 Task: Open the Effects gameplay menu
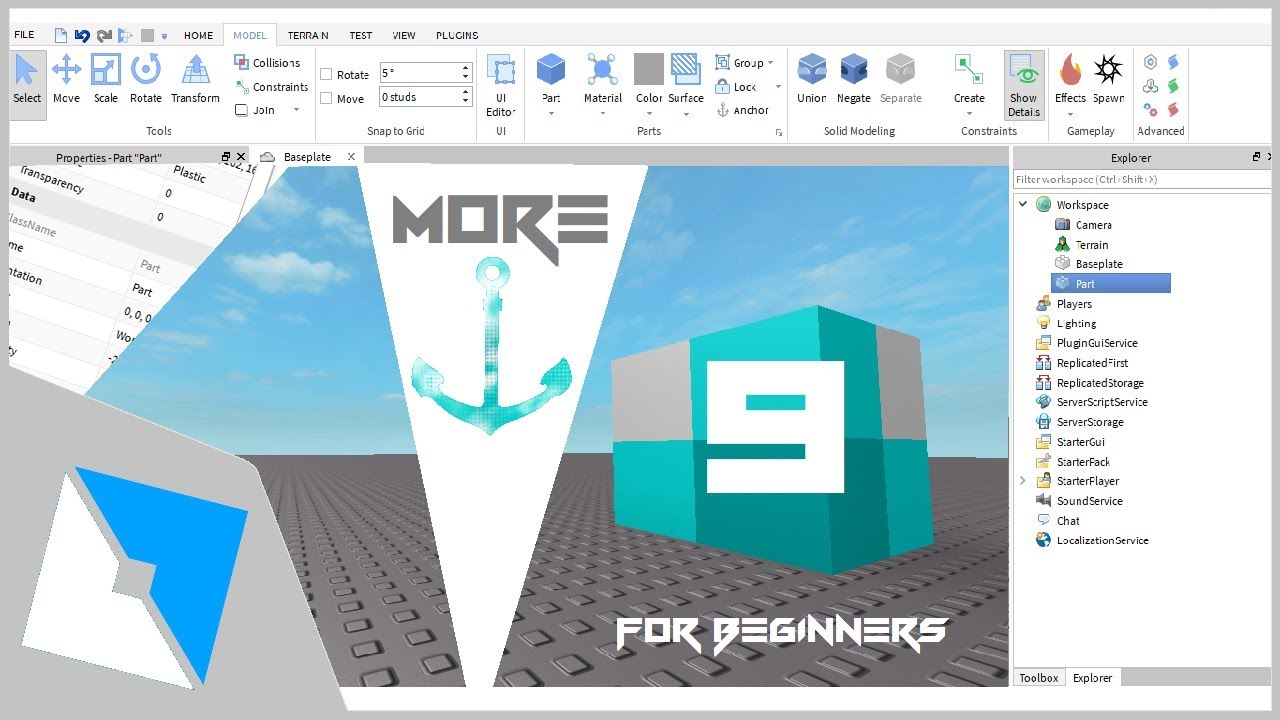tap(1070, 80)
